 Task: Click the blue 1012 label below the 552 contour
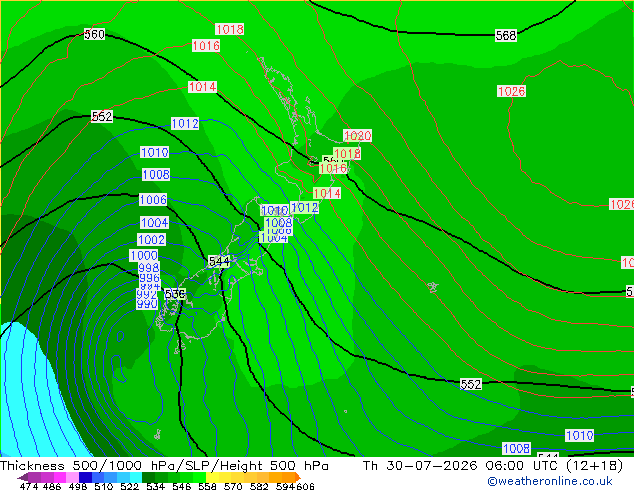(185, 124)
